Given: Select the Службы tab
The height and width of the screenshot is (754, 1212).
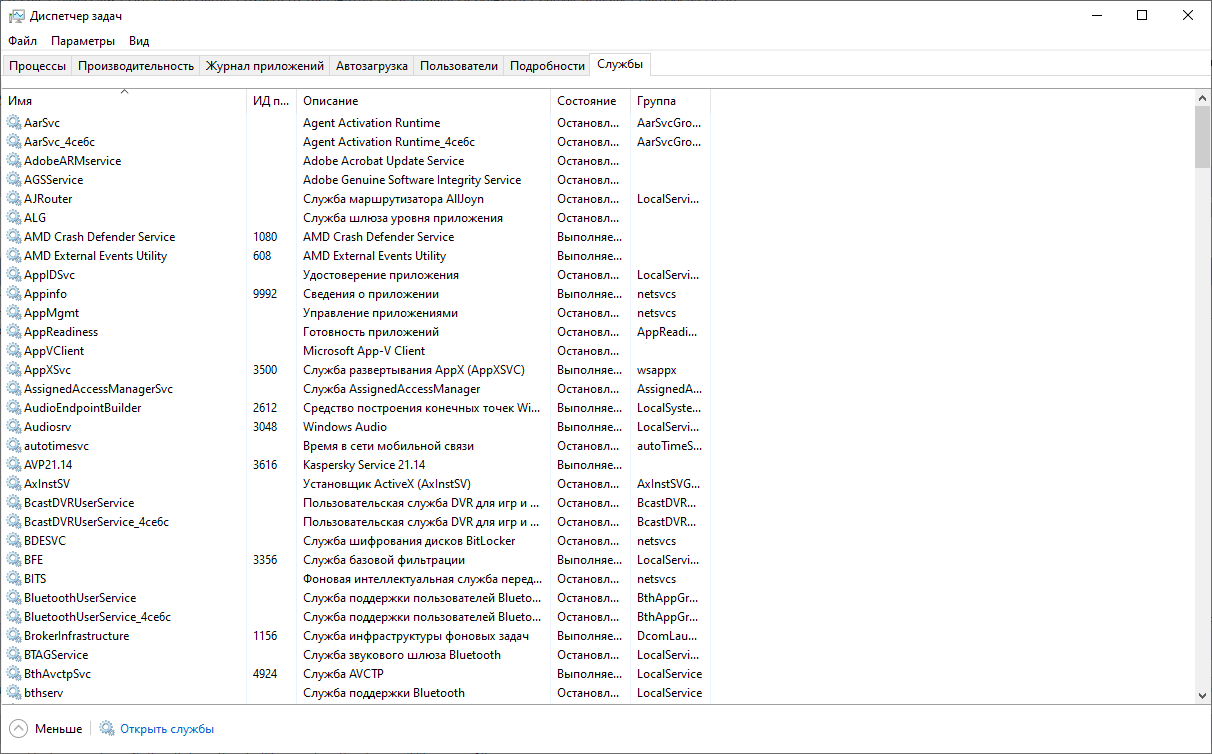Looking at the screenshot, I should [620, 64].
